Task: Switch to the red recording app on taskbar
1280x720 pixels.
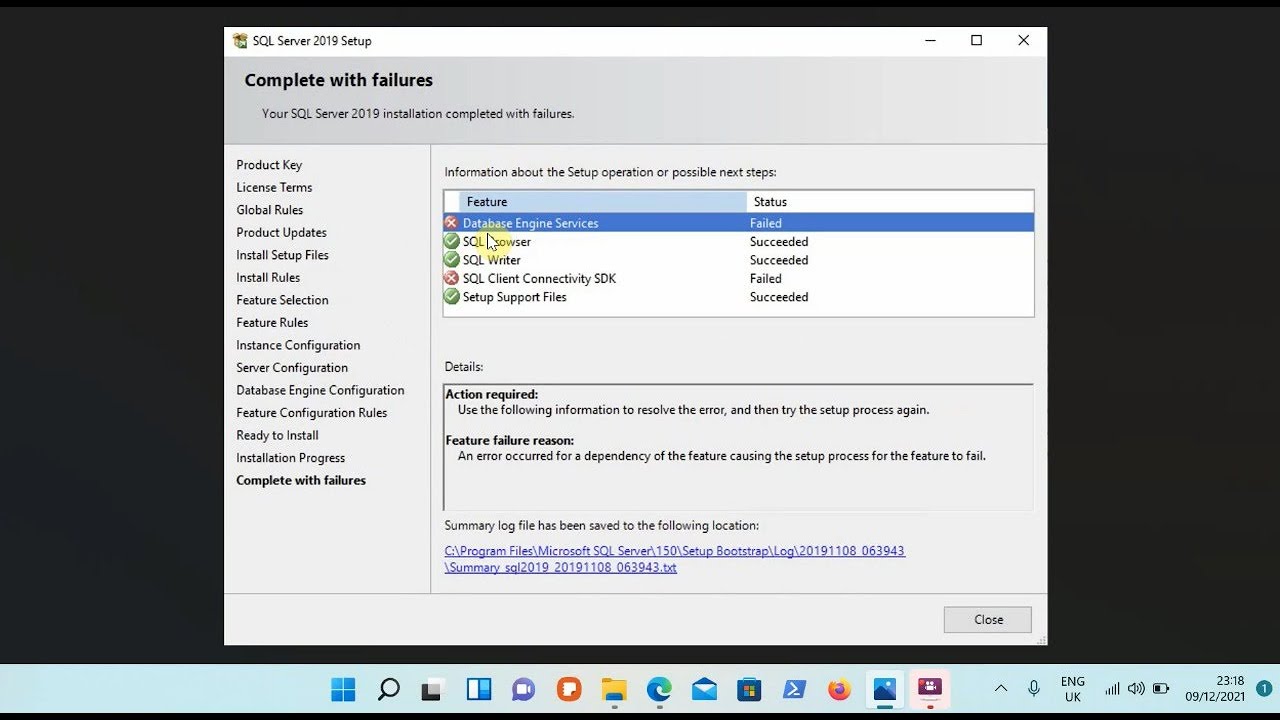Action: pyautogui.click(x=930, y=690)
